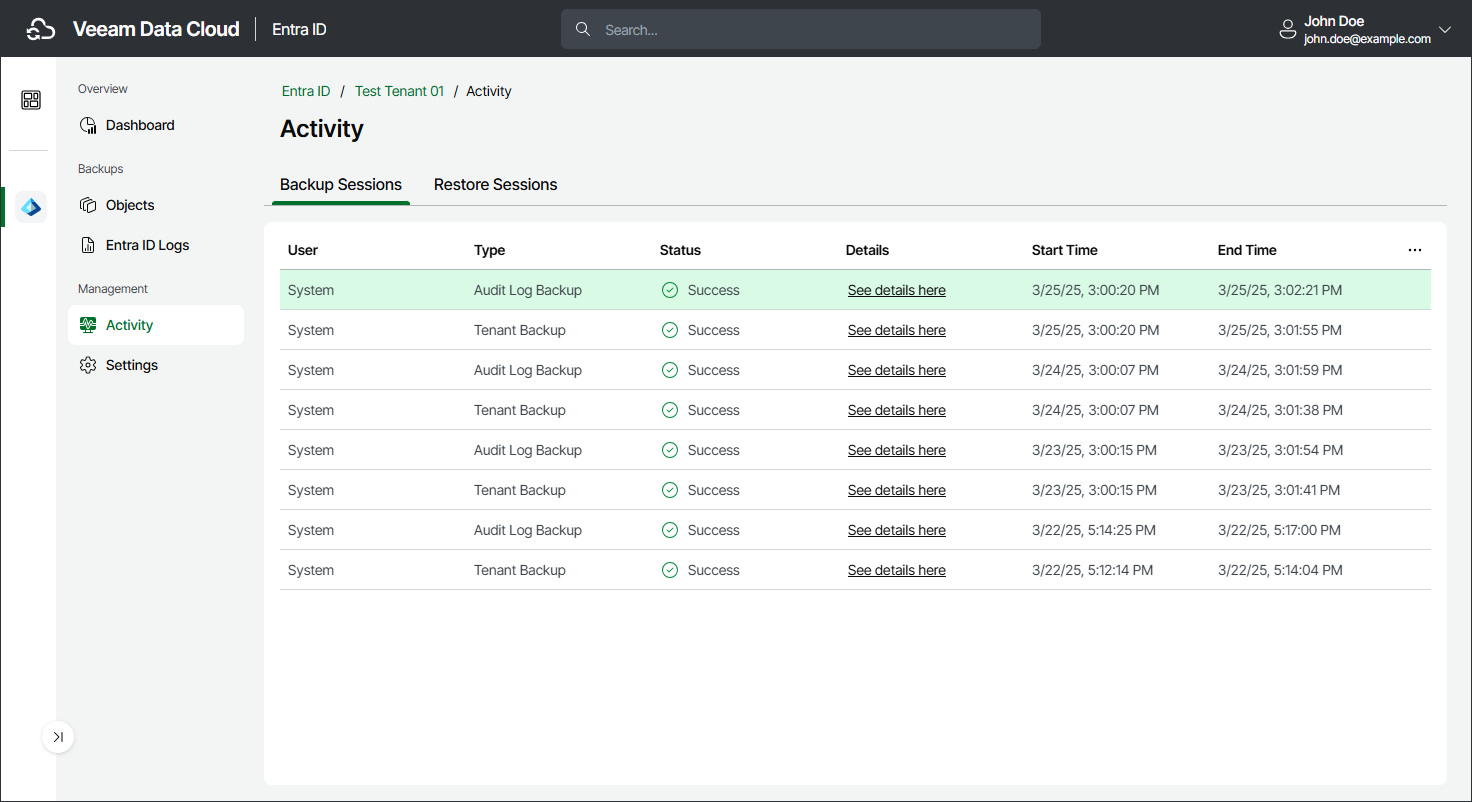Click success icon in 3/24/25 3:01:38 PM row
Viewport: 1472px width, 802px height.
(x=670, y=410)
